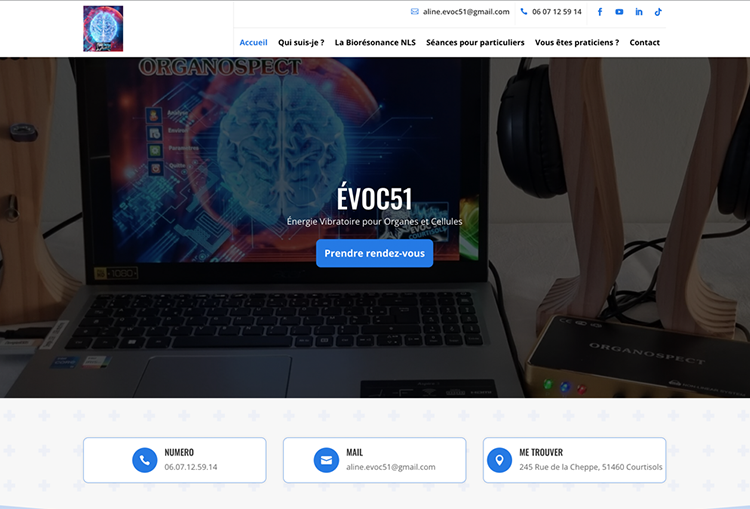This screenshot has width=750, height=509.
Task: Click the map pin icon in ME TROUVER card
Action: (499, 460)
